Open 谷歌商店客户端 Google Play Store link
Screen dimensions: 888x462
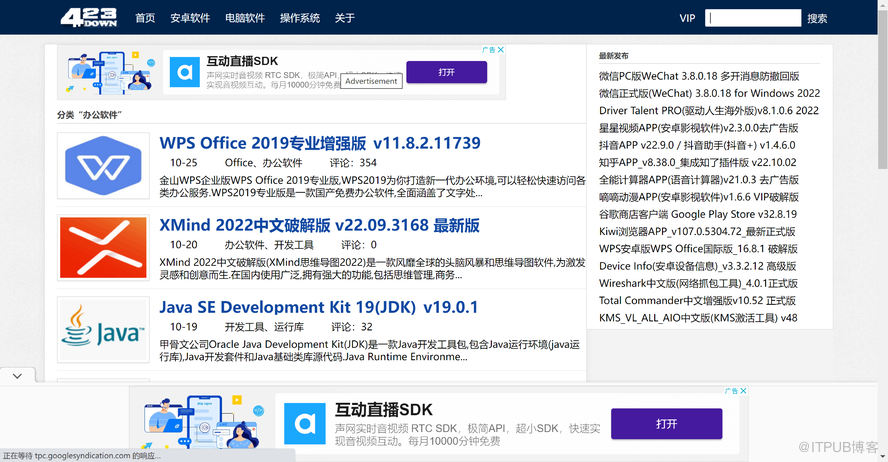pyautogui.click(x=698, y=214)
